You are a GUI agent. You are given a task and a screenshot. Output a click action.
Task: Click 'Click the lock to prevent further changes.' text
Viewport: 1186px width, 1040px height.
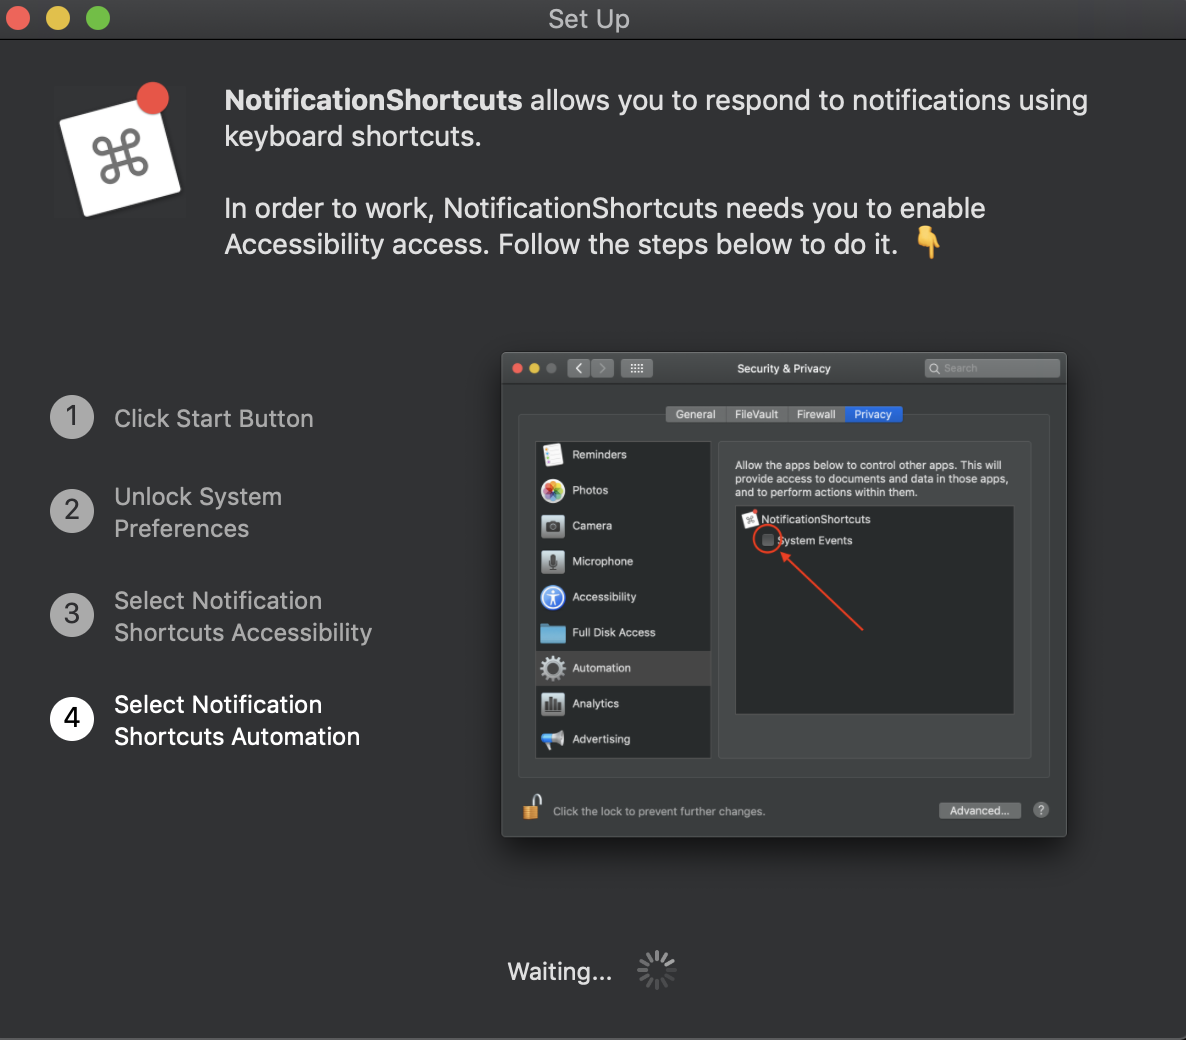[x=659, y=812]
